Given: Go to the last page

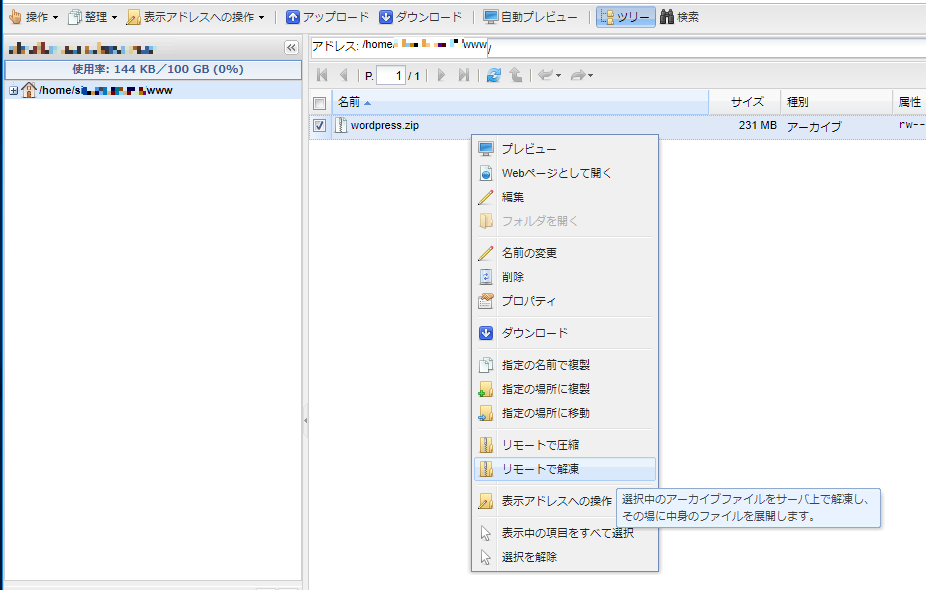Looking at the screenshot, I should (x=464, y=75).
